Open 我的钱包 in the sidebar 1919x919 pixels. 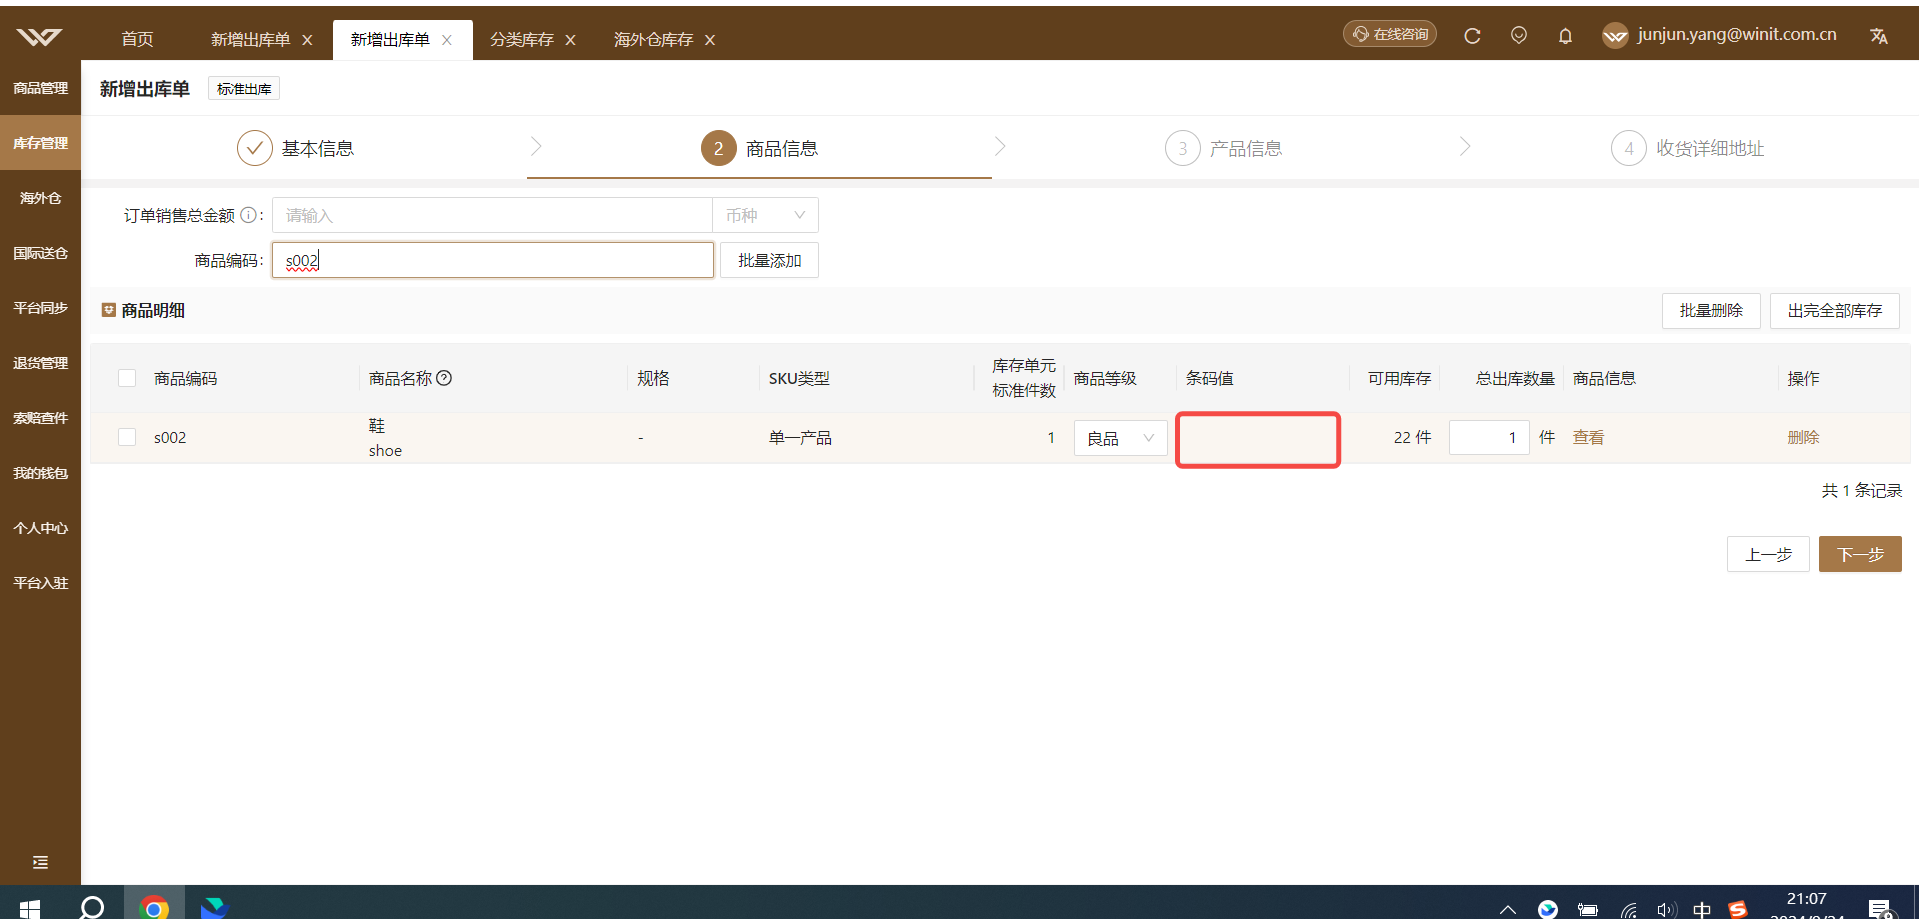[40, 473]
